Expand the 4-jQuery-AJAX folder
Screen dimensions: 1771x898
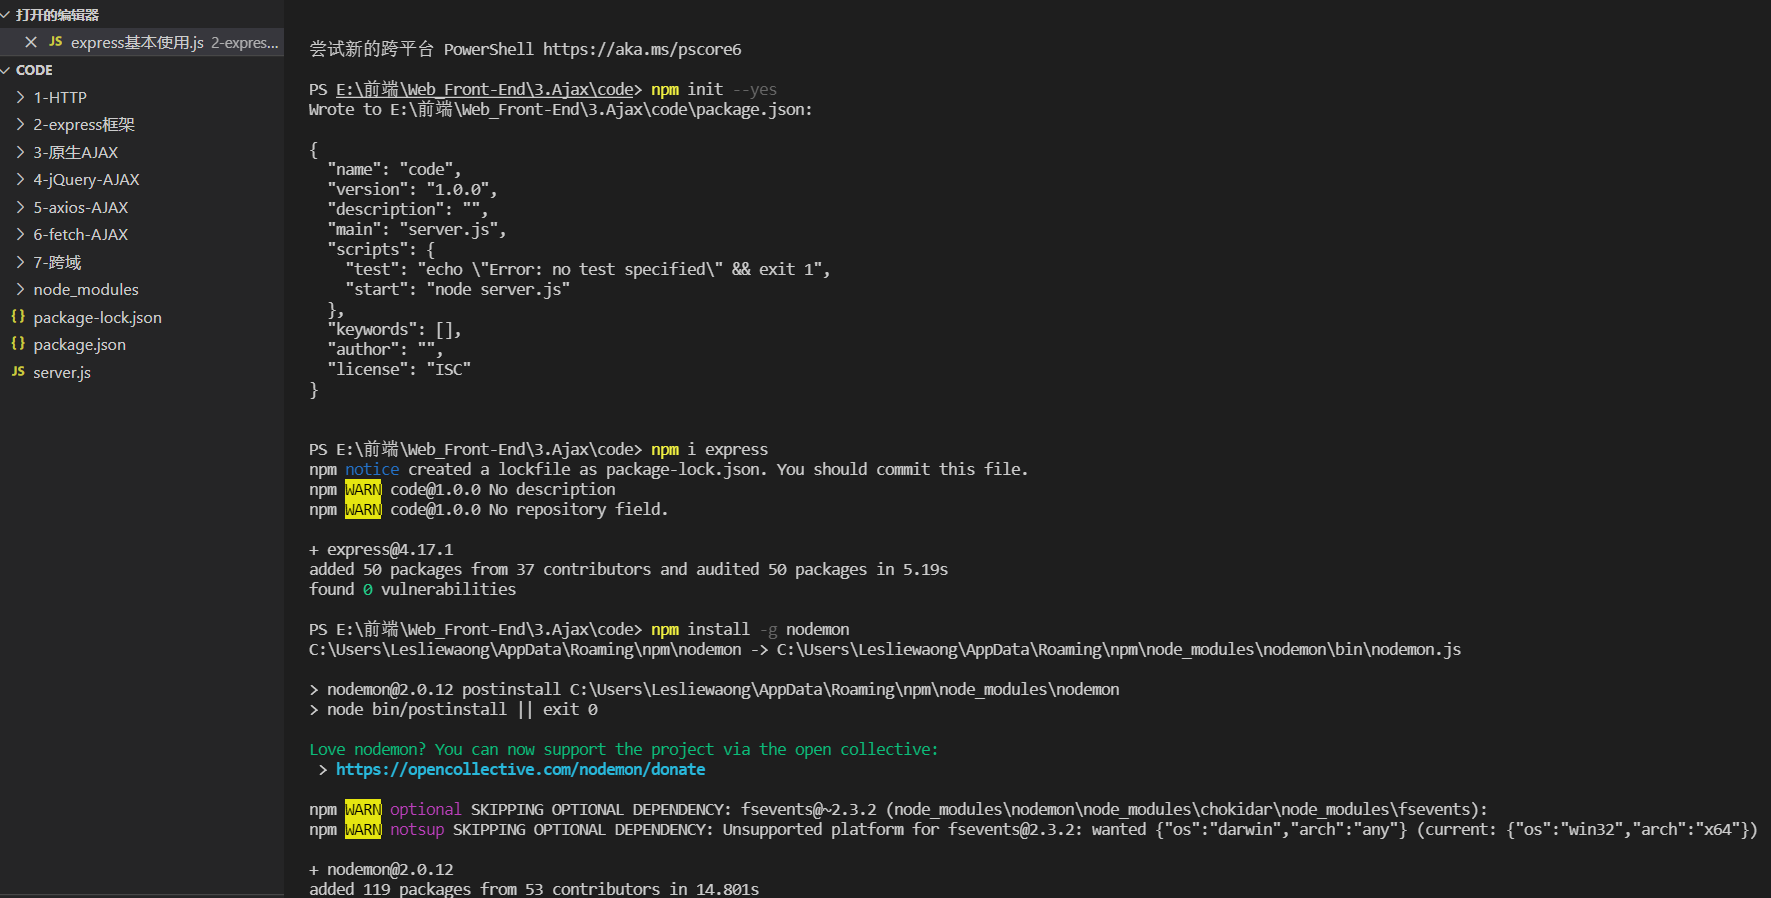point(86,180)
